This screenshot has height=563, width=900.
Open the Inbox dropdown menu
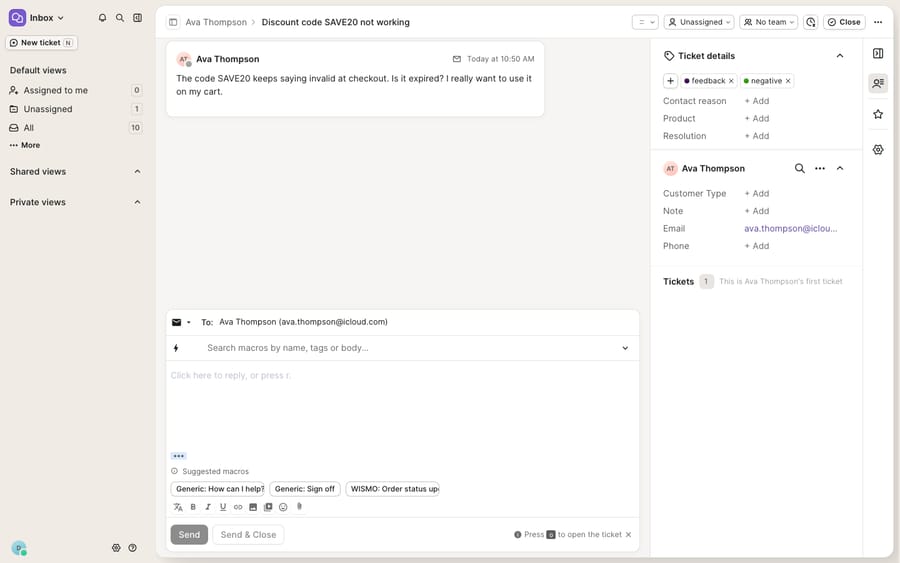[x=47, y=18]
